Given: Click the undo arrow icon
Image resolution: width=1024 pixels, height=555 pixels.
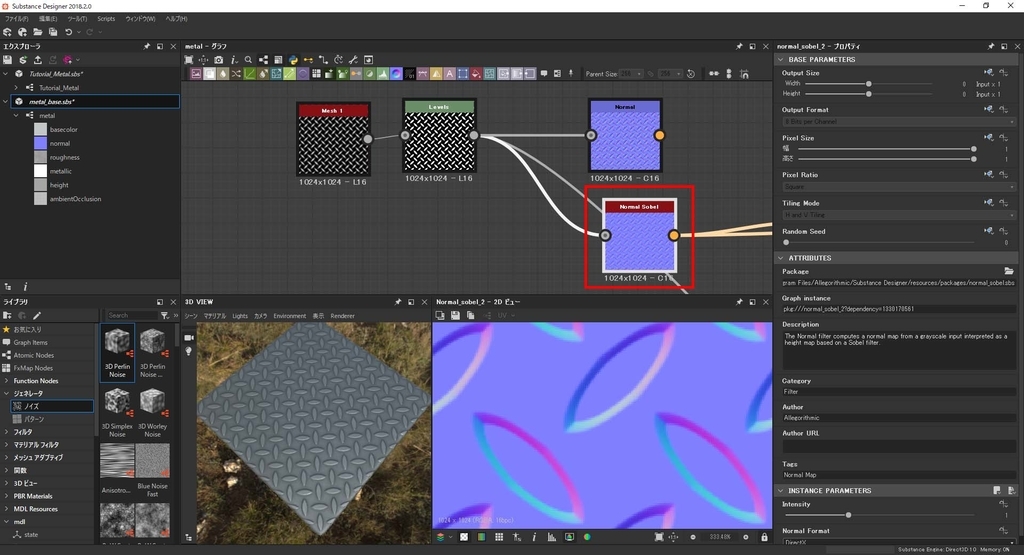Looking at the screenshot, I should [68, 32].
